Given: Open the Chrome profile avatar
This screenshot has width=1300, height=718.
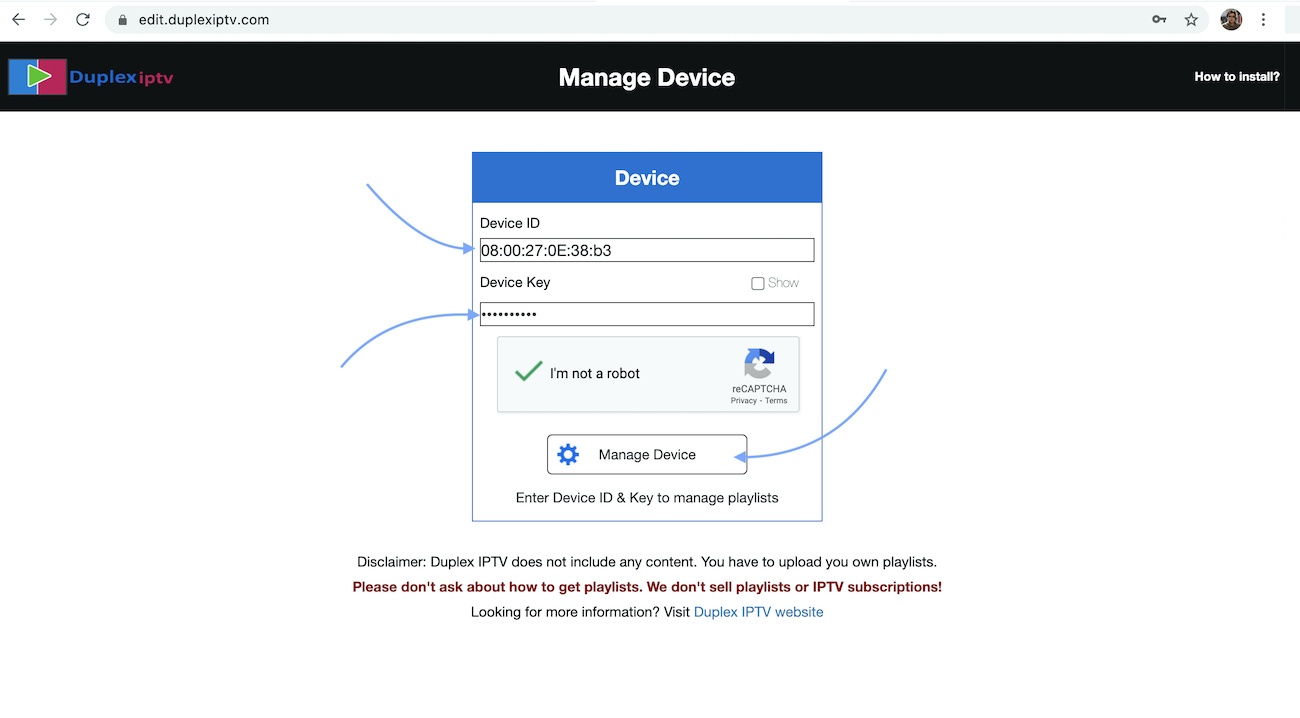Looking at the screenshot, I should pos(1231,19).
